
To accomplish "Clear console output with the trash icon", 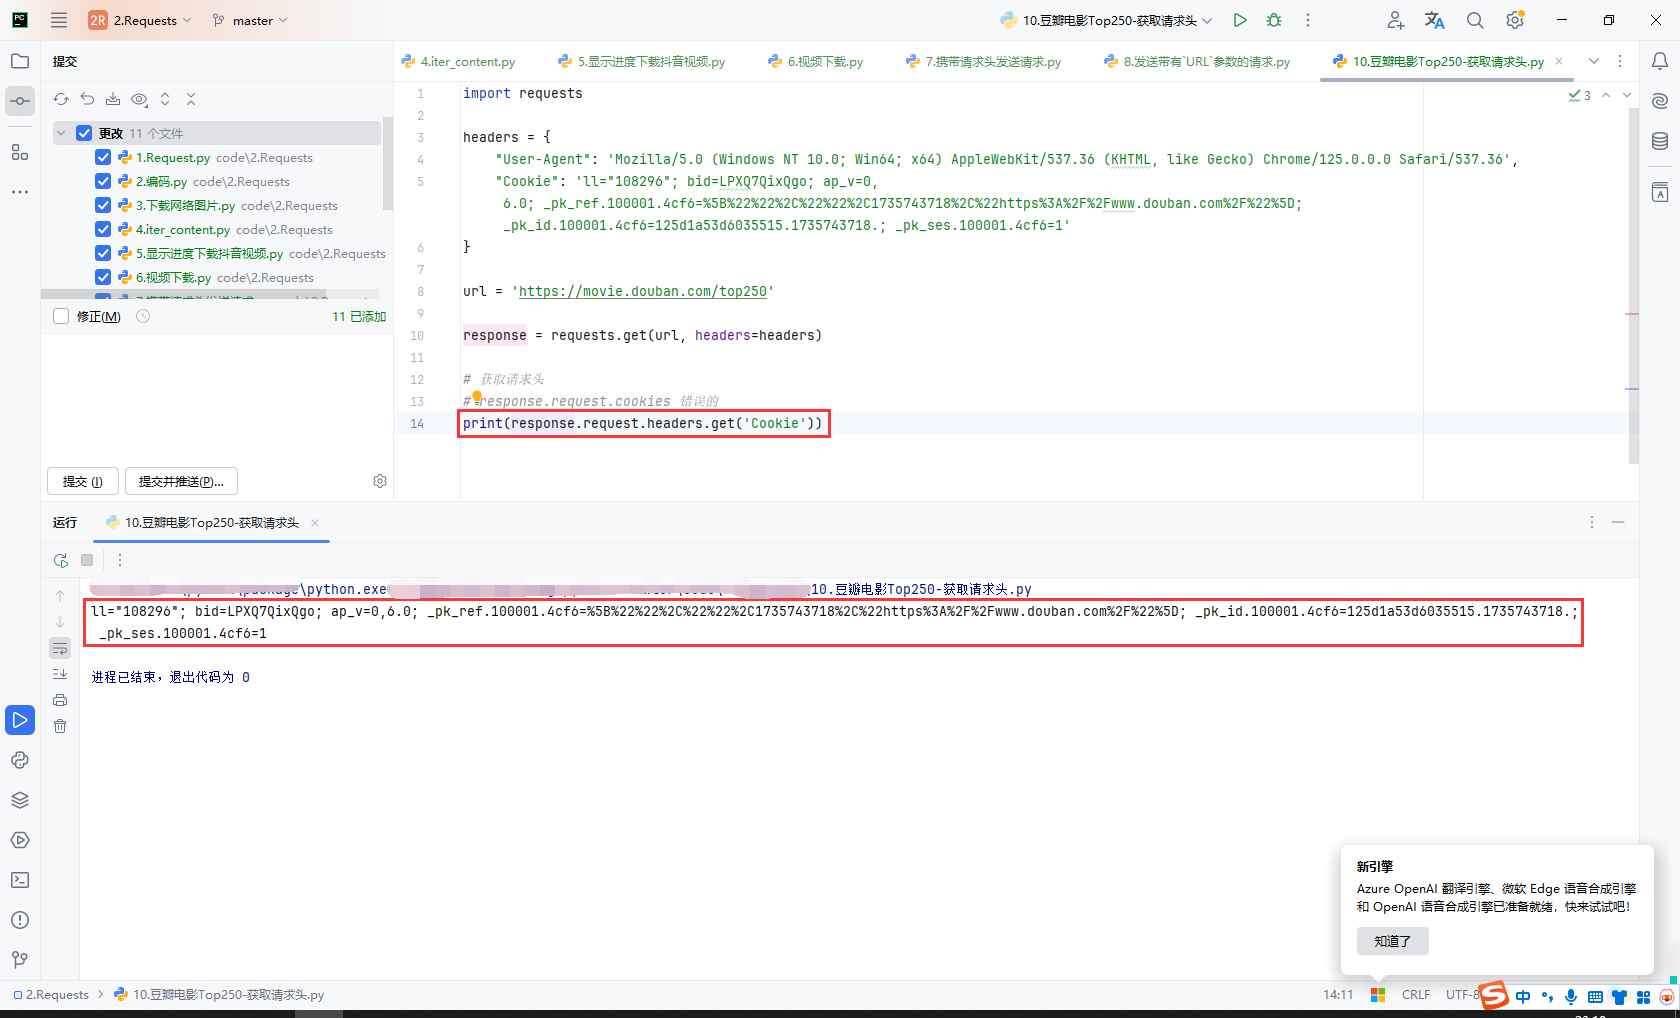I will (x=60, y=726).
